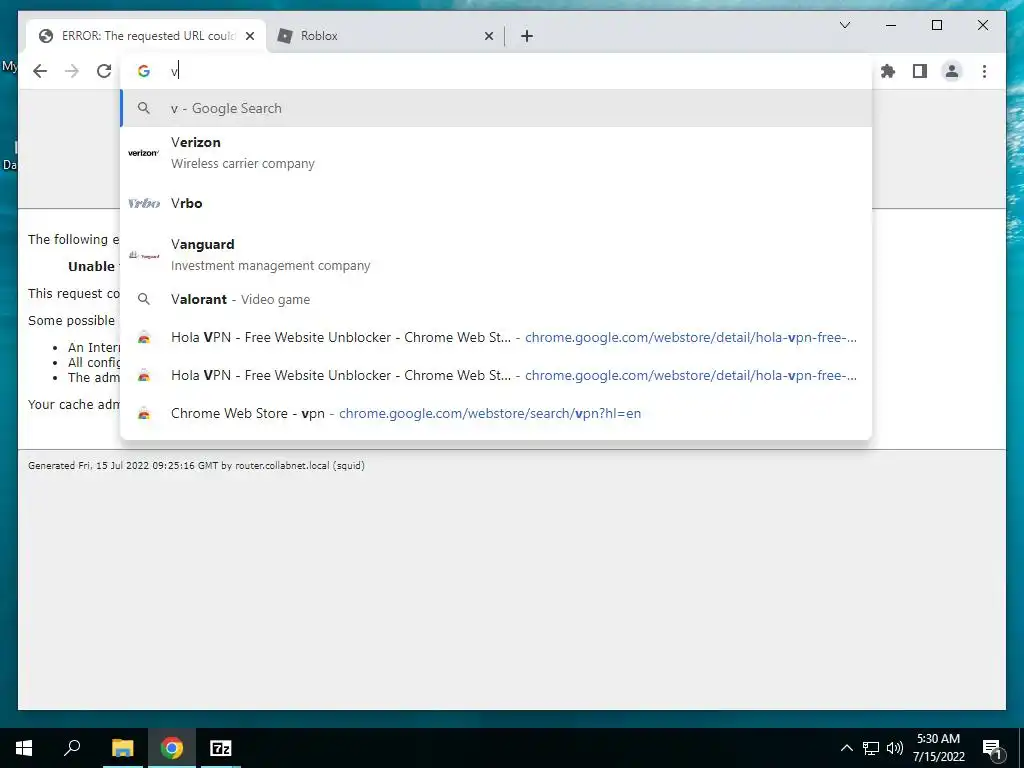The image size is (1024, 768).
Task: Open 7-Zip from the taskbar
Action: tap(221, 748)
